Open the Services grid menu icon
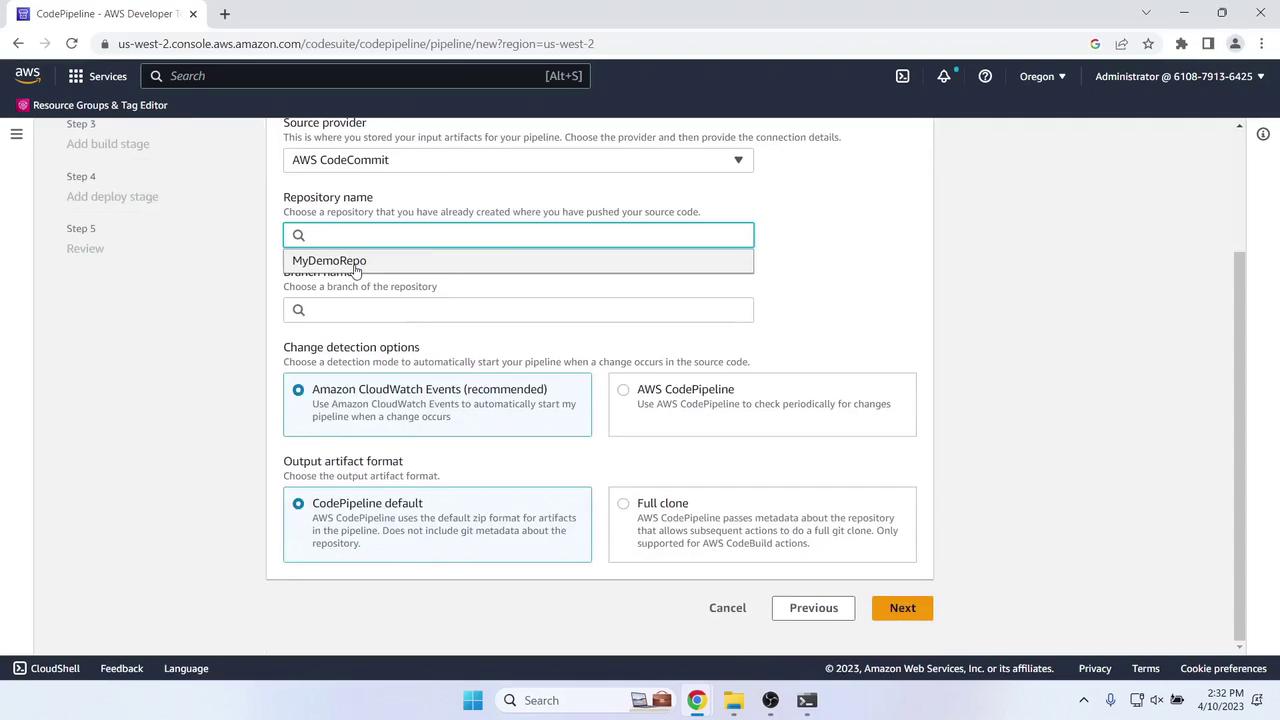The width and height of the screenshot is (1280, 720). click(76, 76)
